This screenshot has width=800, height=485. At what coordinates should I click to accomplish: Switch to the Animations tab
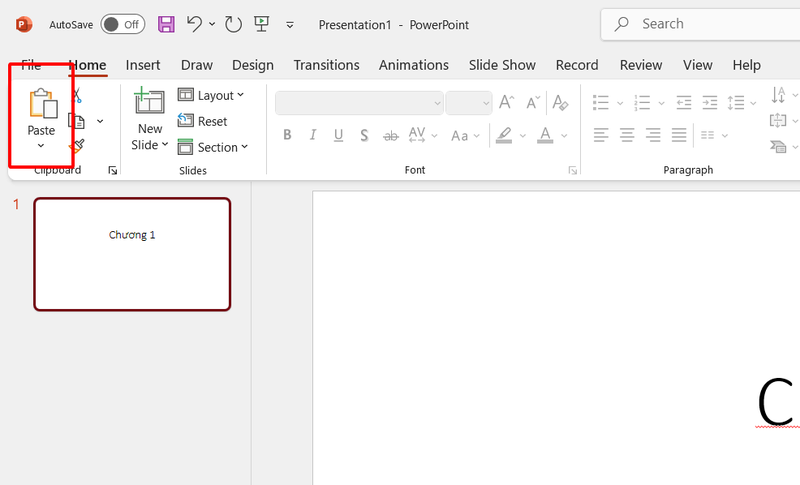click(x=413, y=65)
